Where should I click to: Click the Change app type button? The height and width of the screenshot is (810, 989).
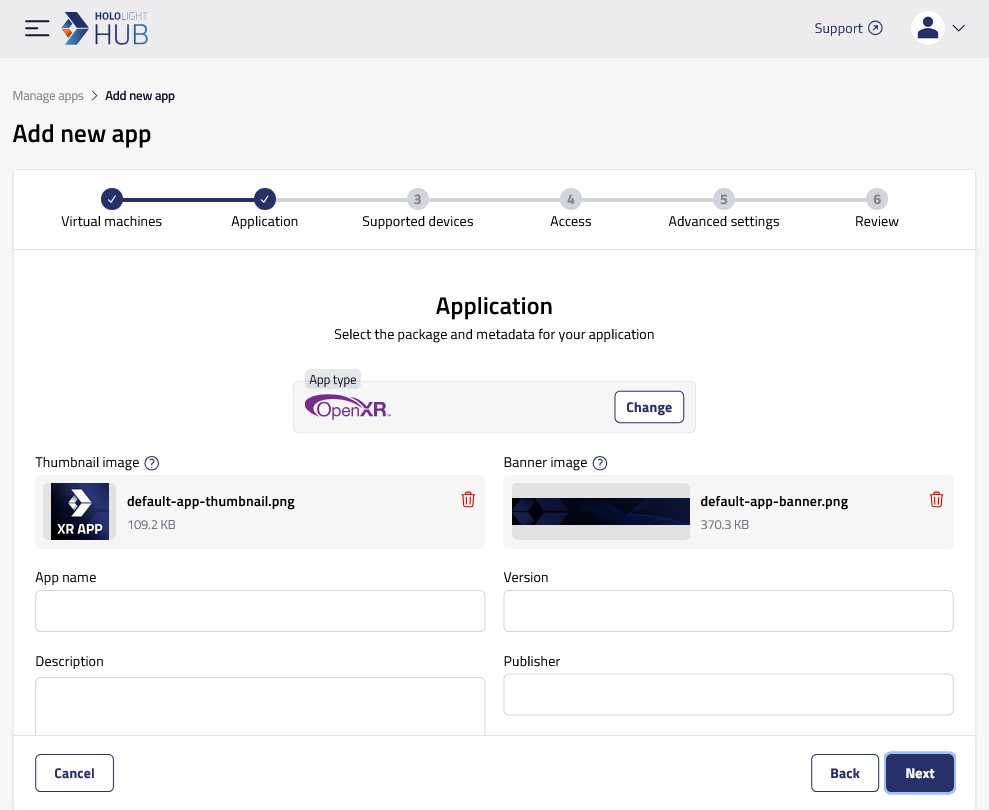click(649, 408)
